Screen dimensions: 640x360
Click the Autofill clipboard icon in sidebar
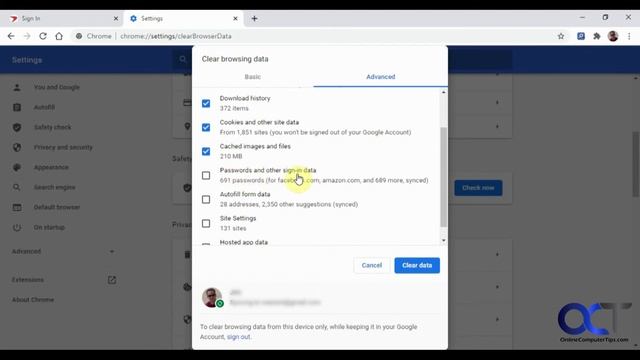click(17, 107)
